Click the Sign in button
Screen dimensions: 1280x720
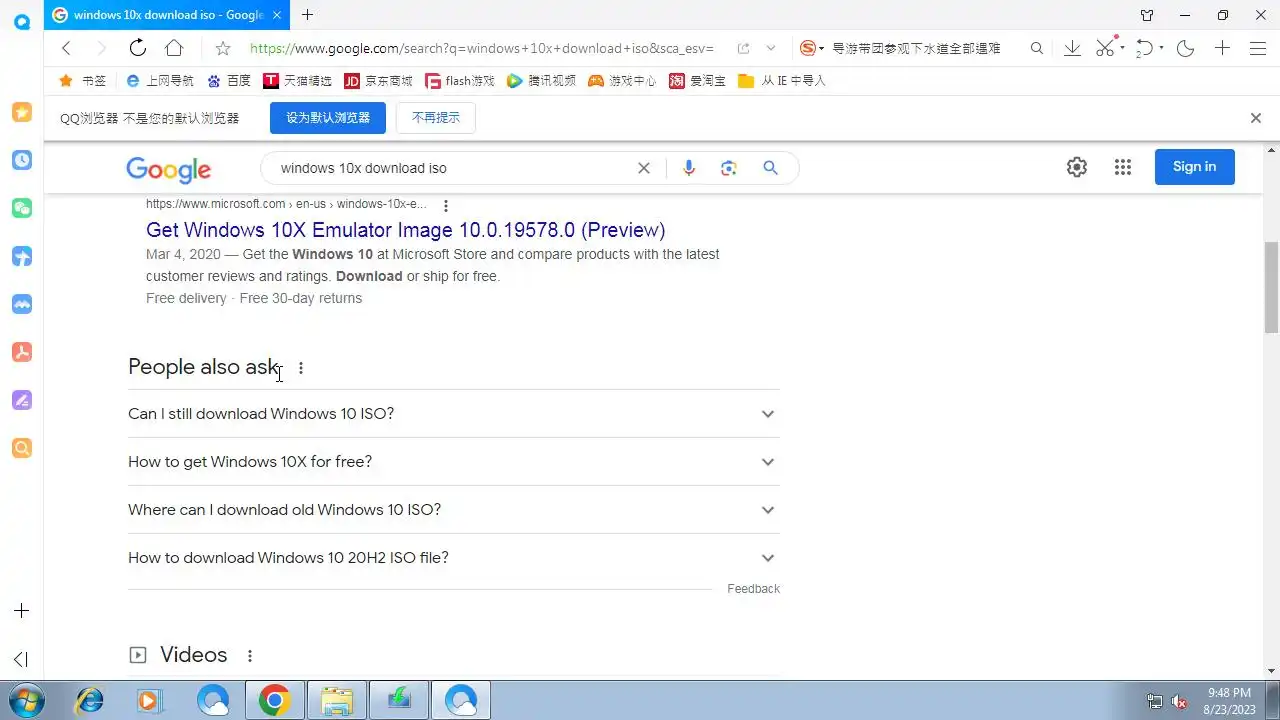(1195, 167)
